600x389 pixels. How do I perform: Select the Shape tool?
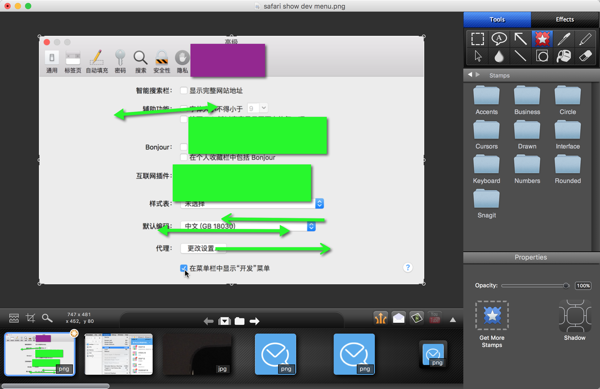(542, 56)
